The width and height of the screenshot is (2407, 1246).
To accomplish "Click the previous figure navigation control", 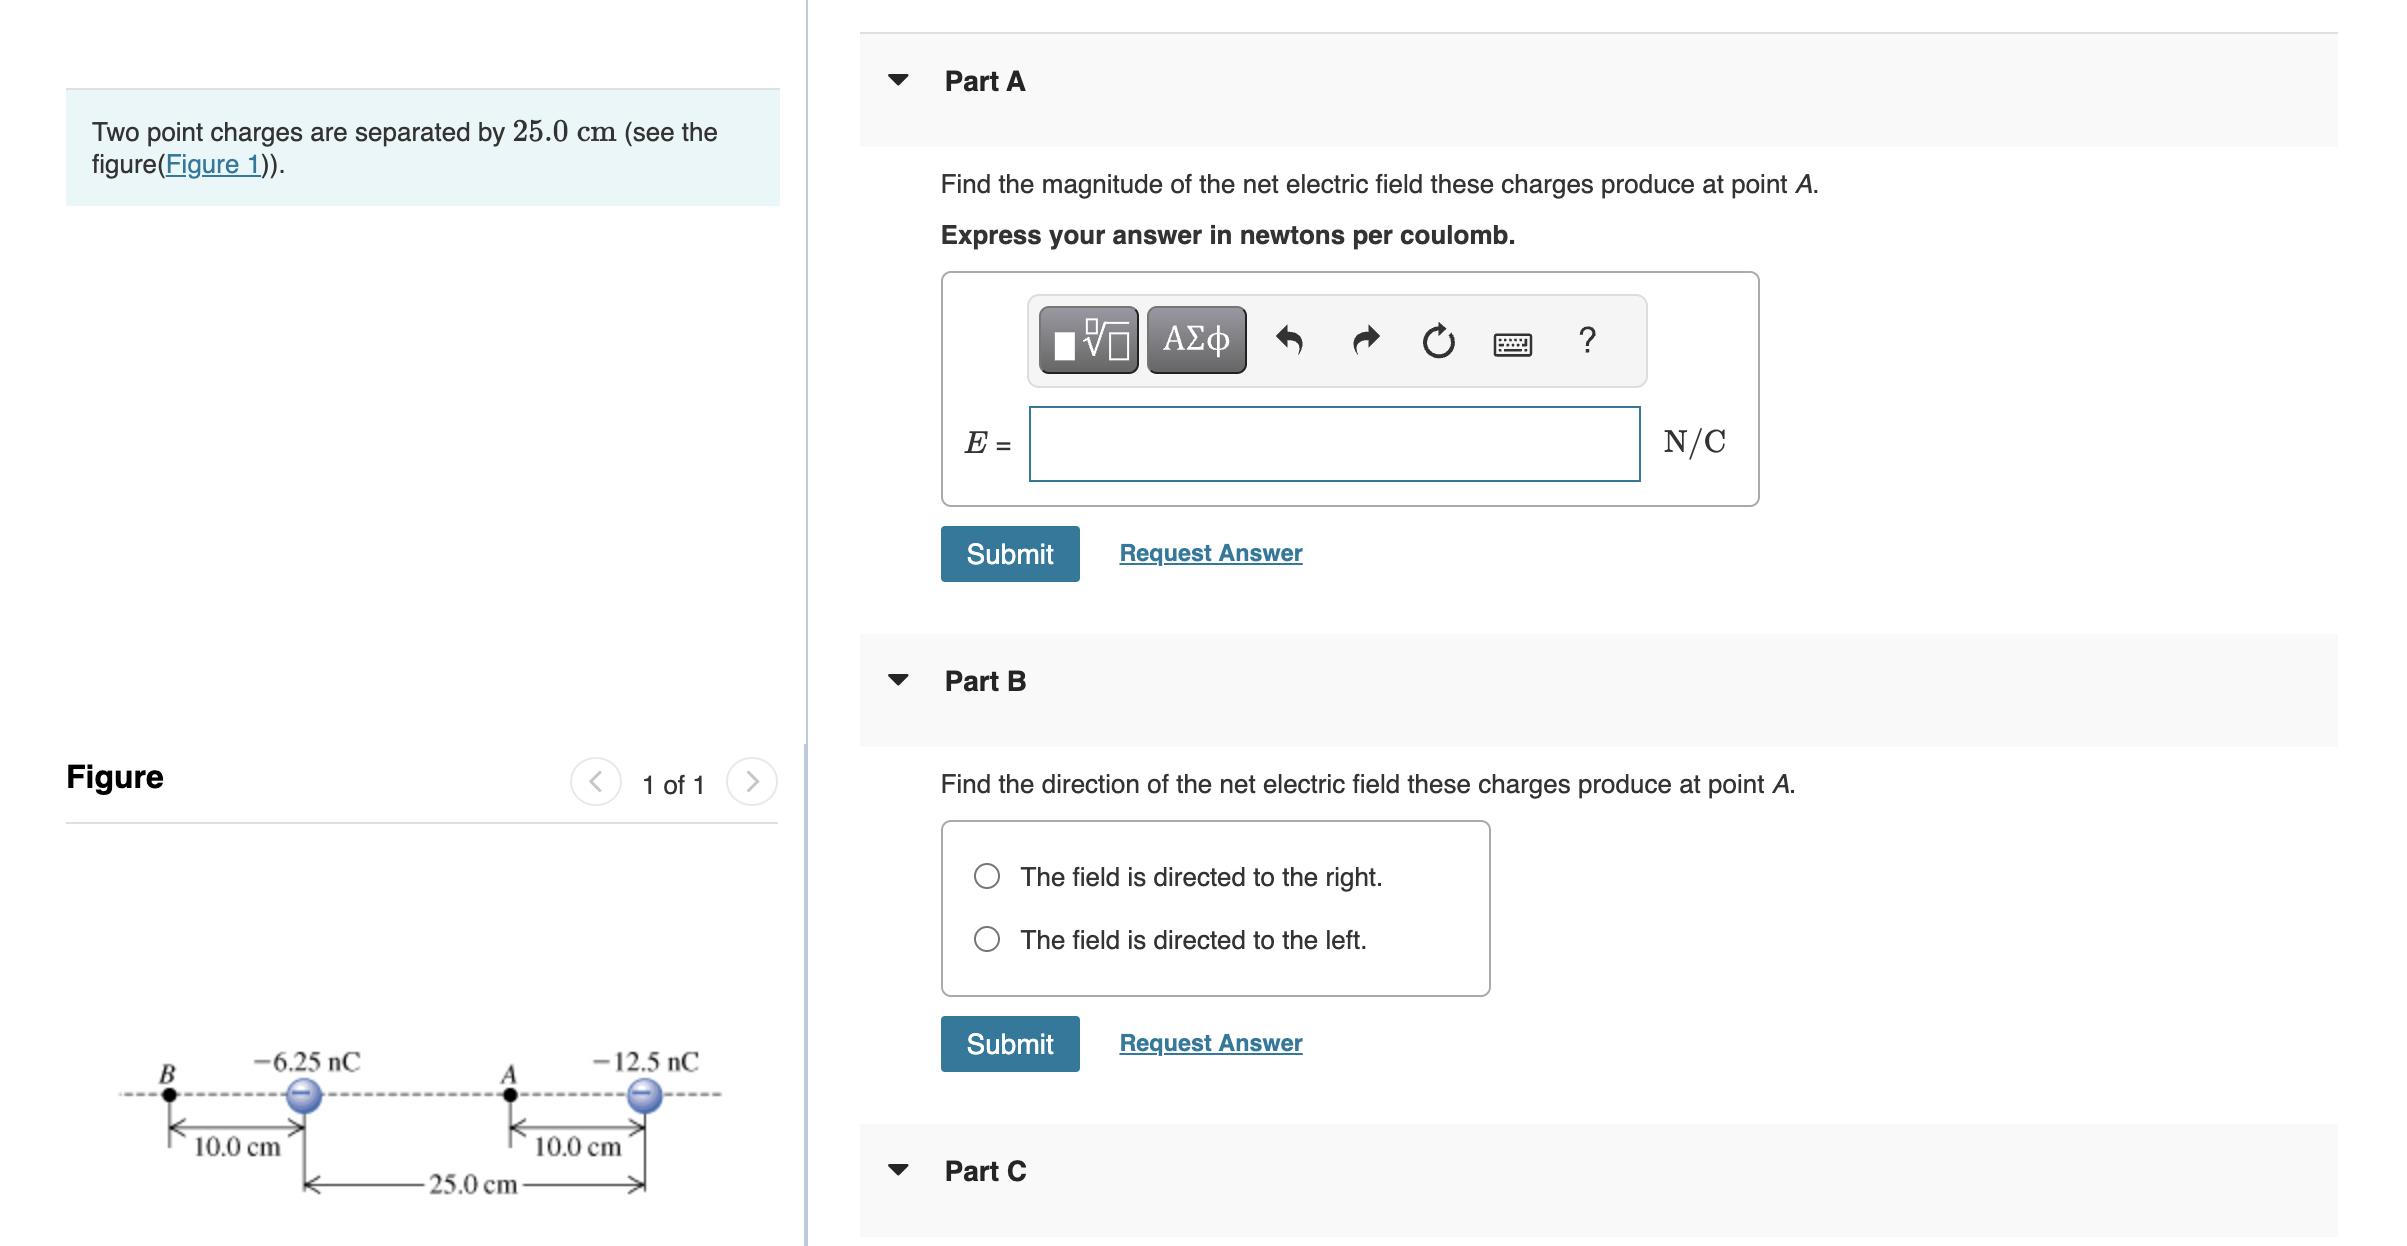I will click(x=596, y=783).
